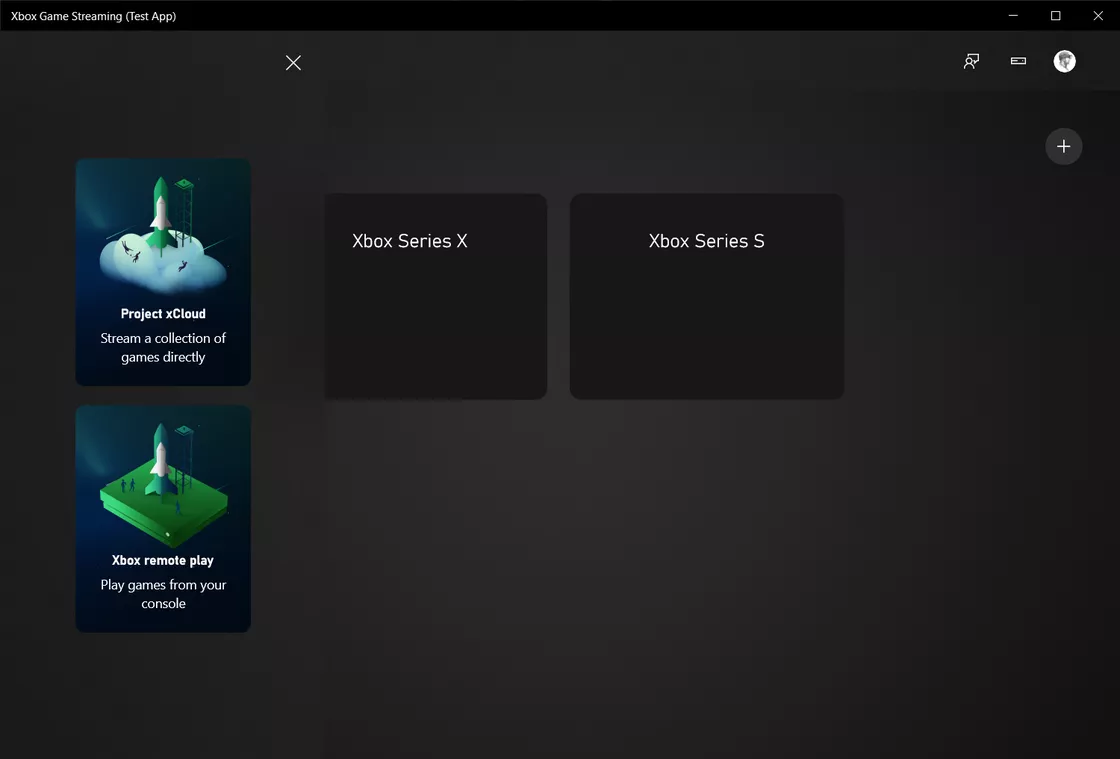Click the console/gamepad icon near profile
The image size is (1120, 759).
(x=1017, y=61)
